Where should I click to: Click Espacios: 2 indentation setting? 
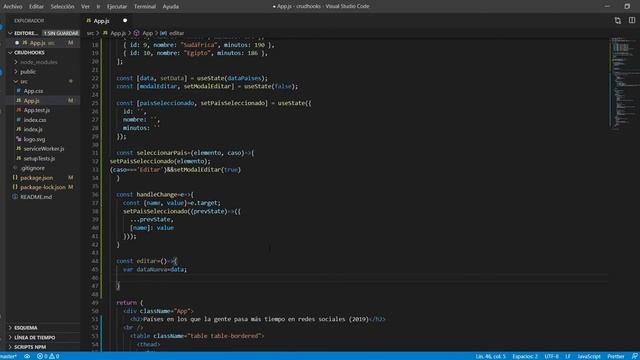pyautogui.click(x=525, y=356)
